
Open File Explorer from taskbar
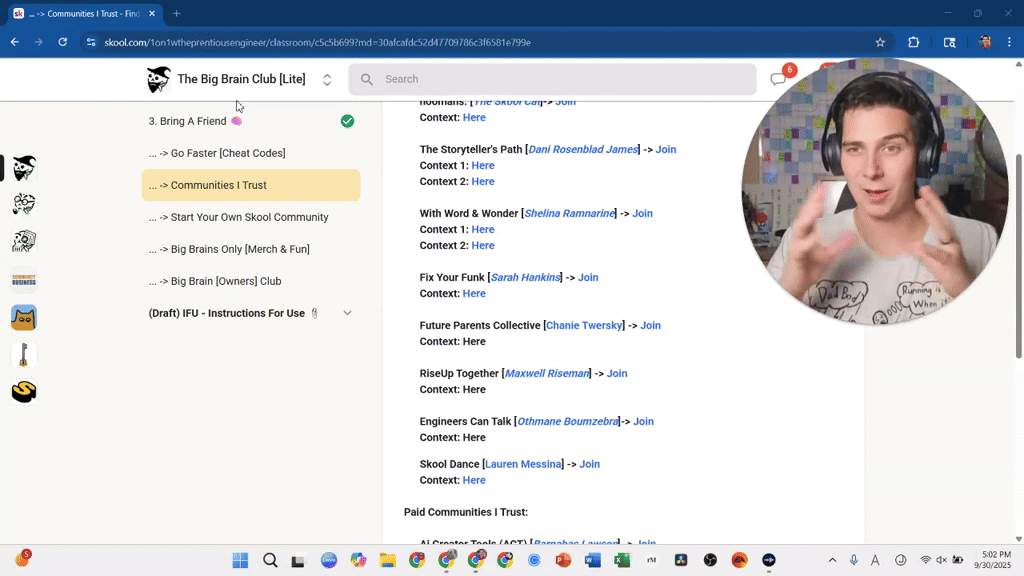tap(388, 560)
